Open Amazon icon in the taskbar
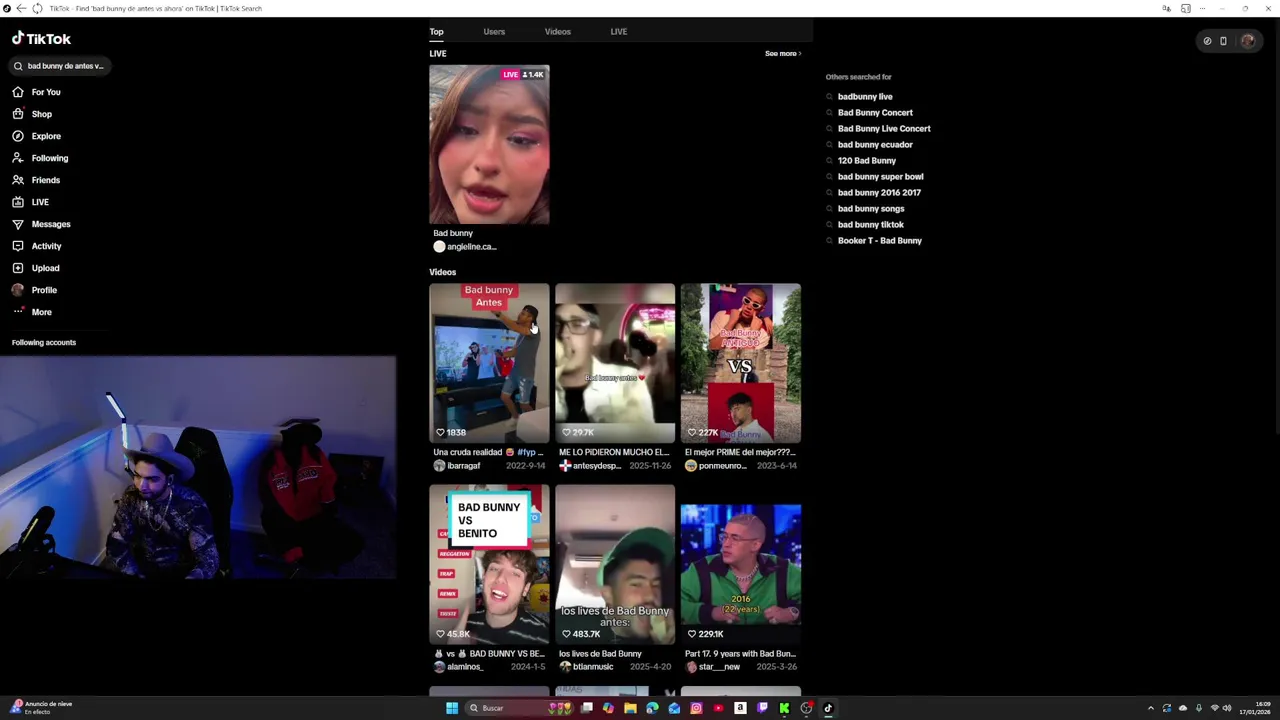 tap(740, 708)
